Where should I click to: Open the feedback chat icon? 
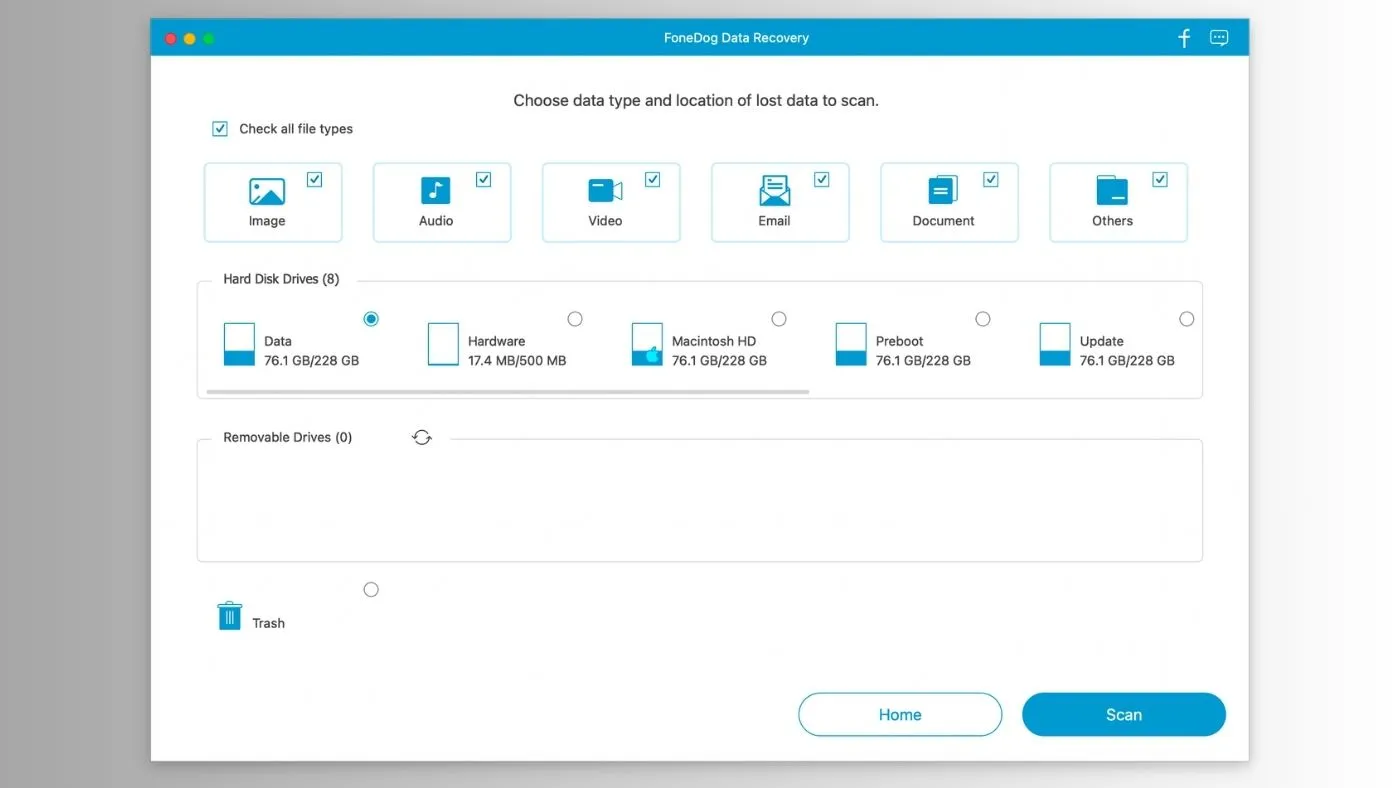[x=1219, y=38]
